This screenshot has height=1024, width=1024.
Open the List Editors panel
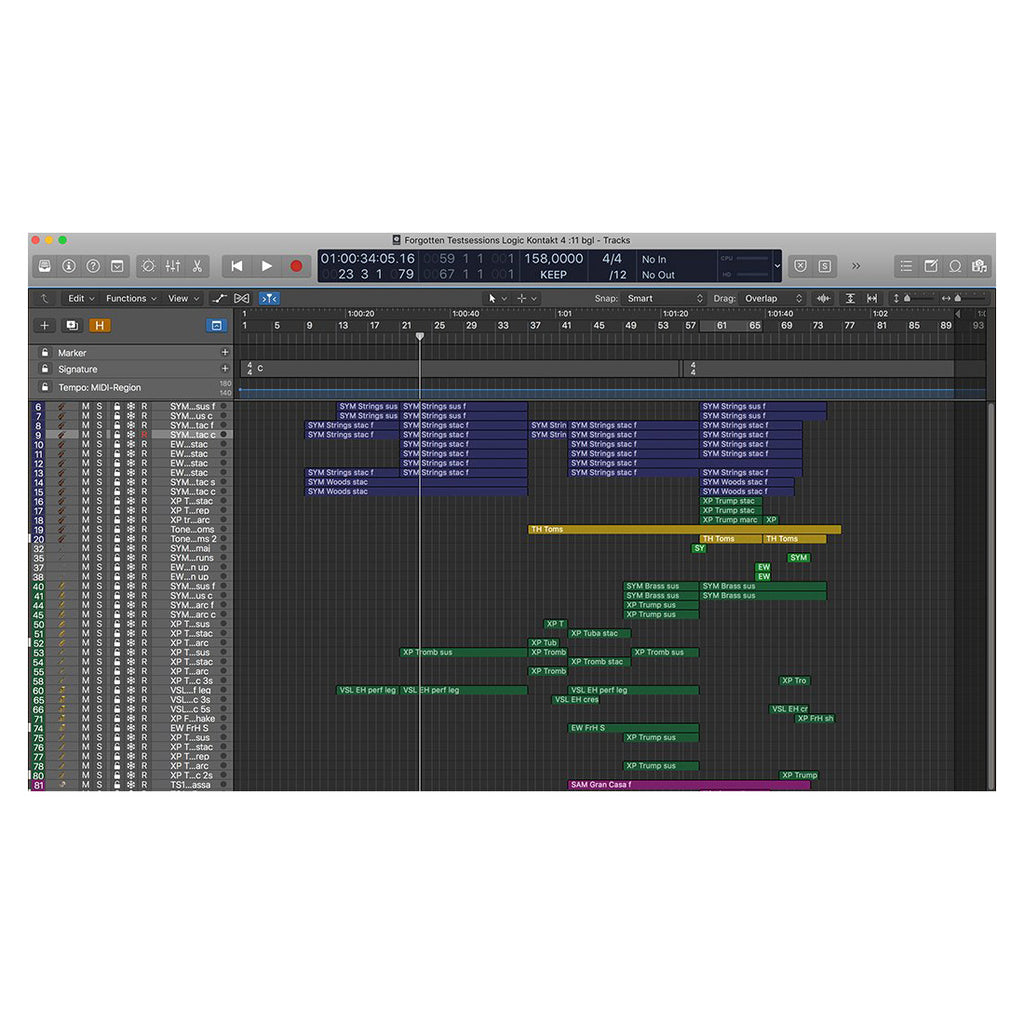[x=906, y=266]
